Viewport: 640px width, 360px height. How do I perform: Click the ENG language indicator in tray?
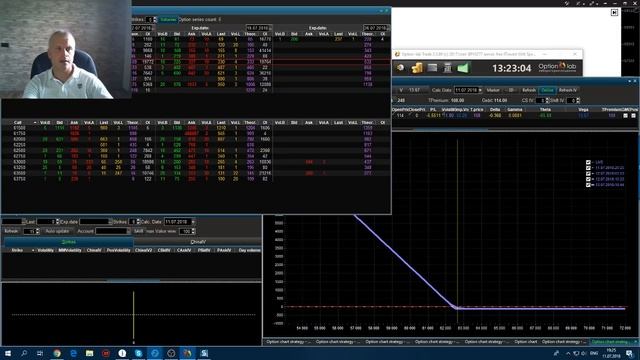coord(594,353)
